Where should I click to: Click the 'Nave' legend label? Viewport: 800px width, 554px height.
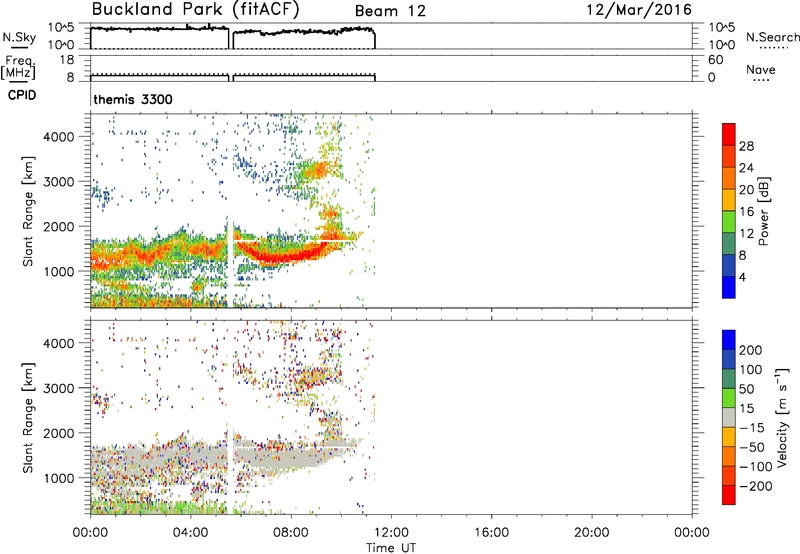click(x=761, y=69)
